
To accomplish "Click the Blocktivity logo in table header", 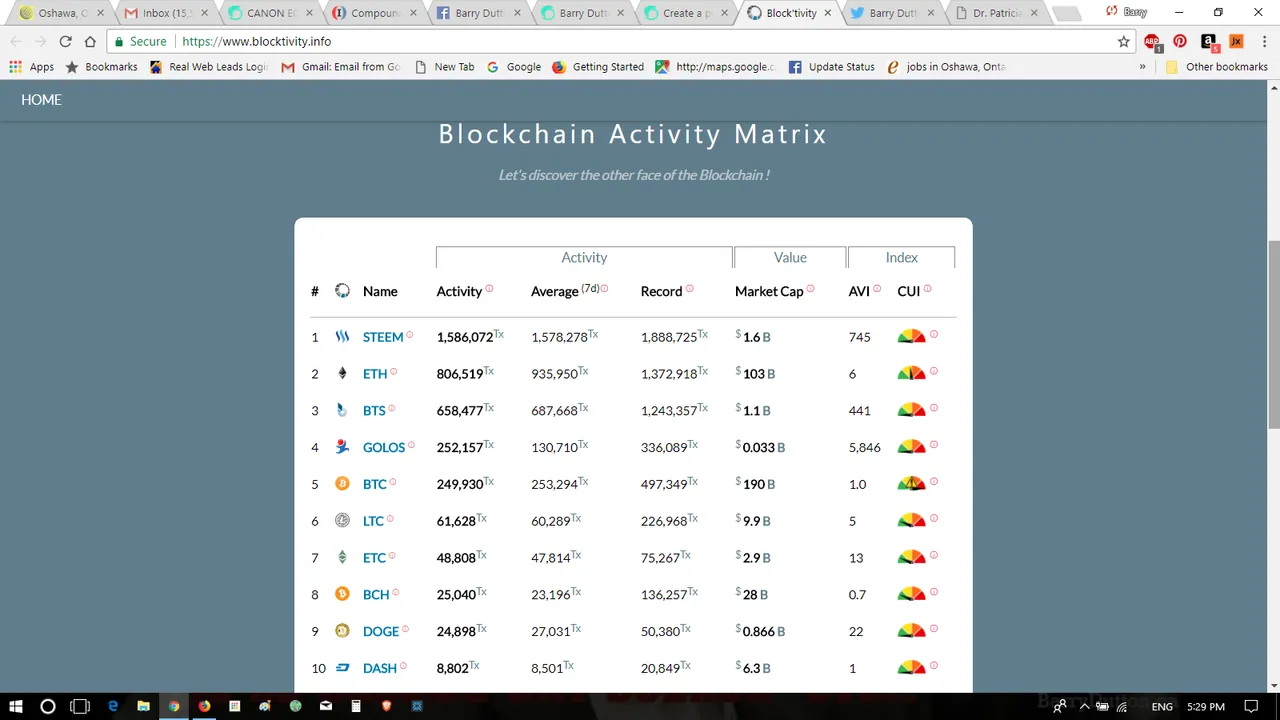I will point(342,291).
